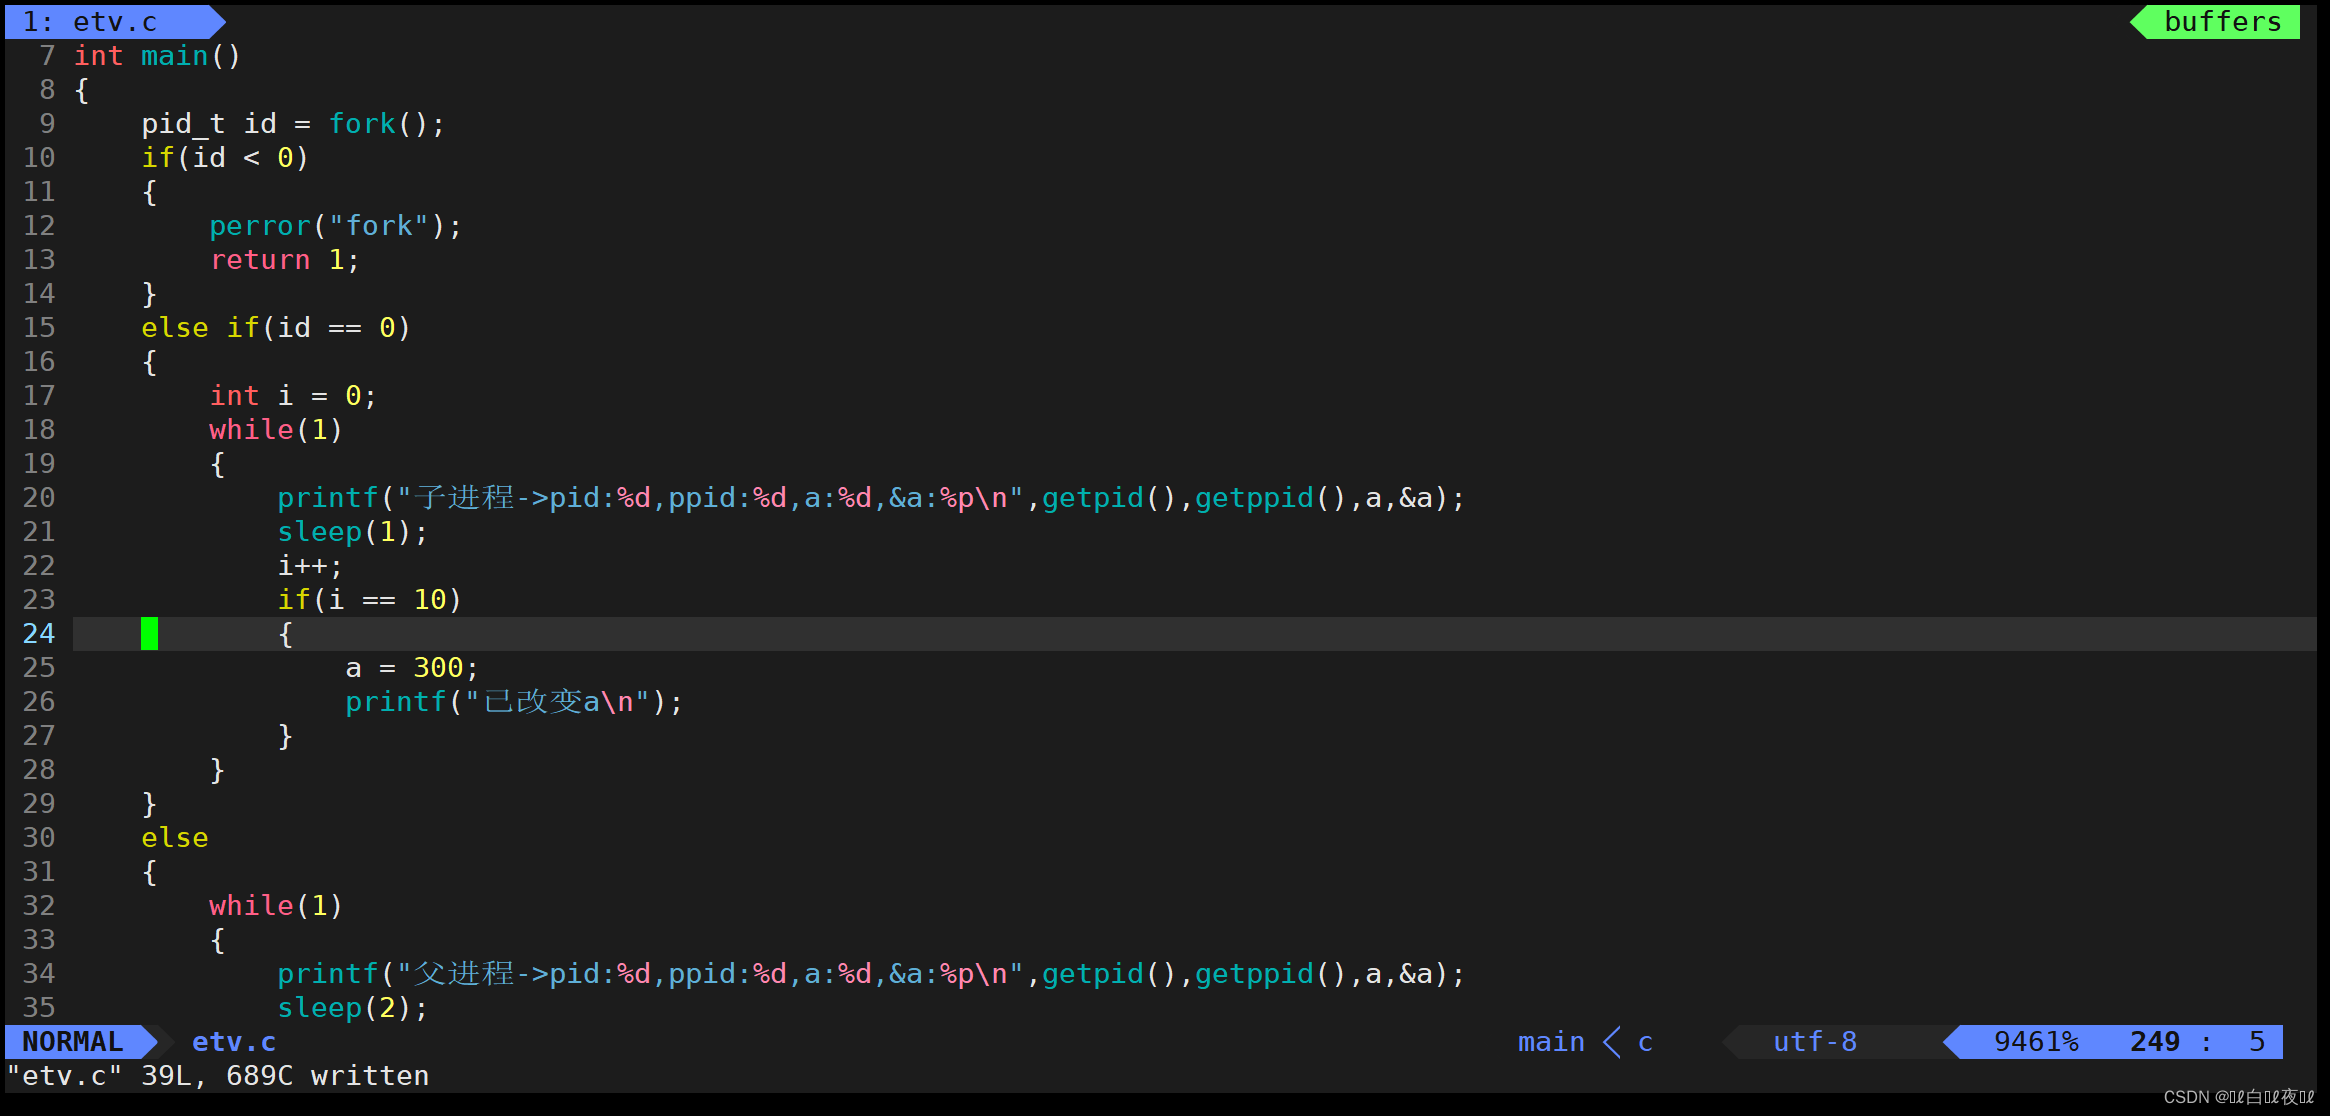Place cursor on 'fork' call on line 9
Image resolution: width=2330 pixels, height=1116 pixels.
click(x=362, y=124)
